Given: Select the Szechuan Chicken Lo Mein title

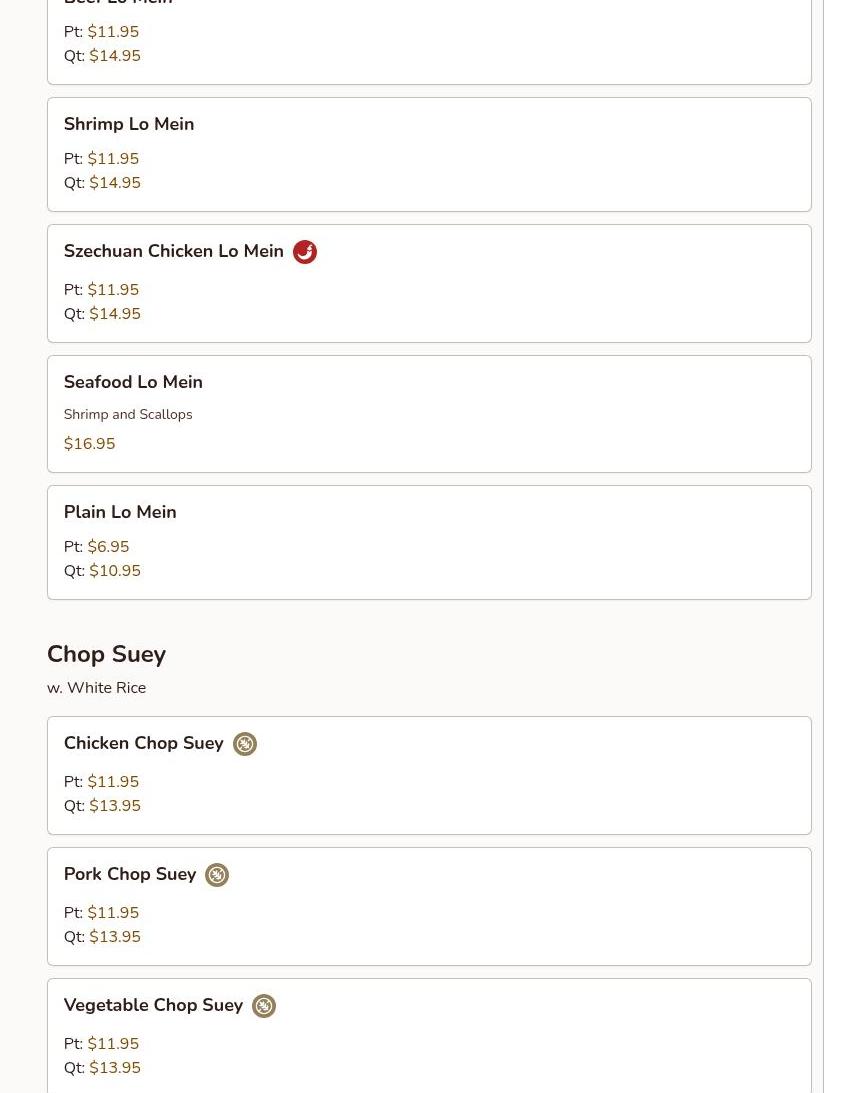Looking at the screenshot, I should click(x=174, y=251).
